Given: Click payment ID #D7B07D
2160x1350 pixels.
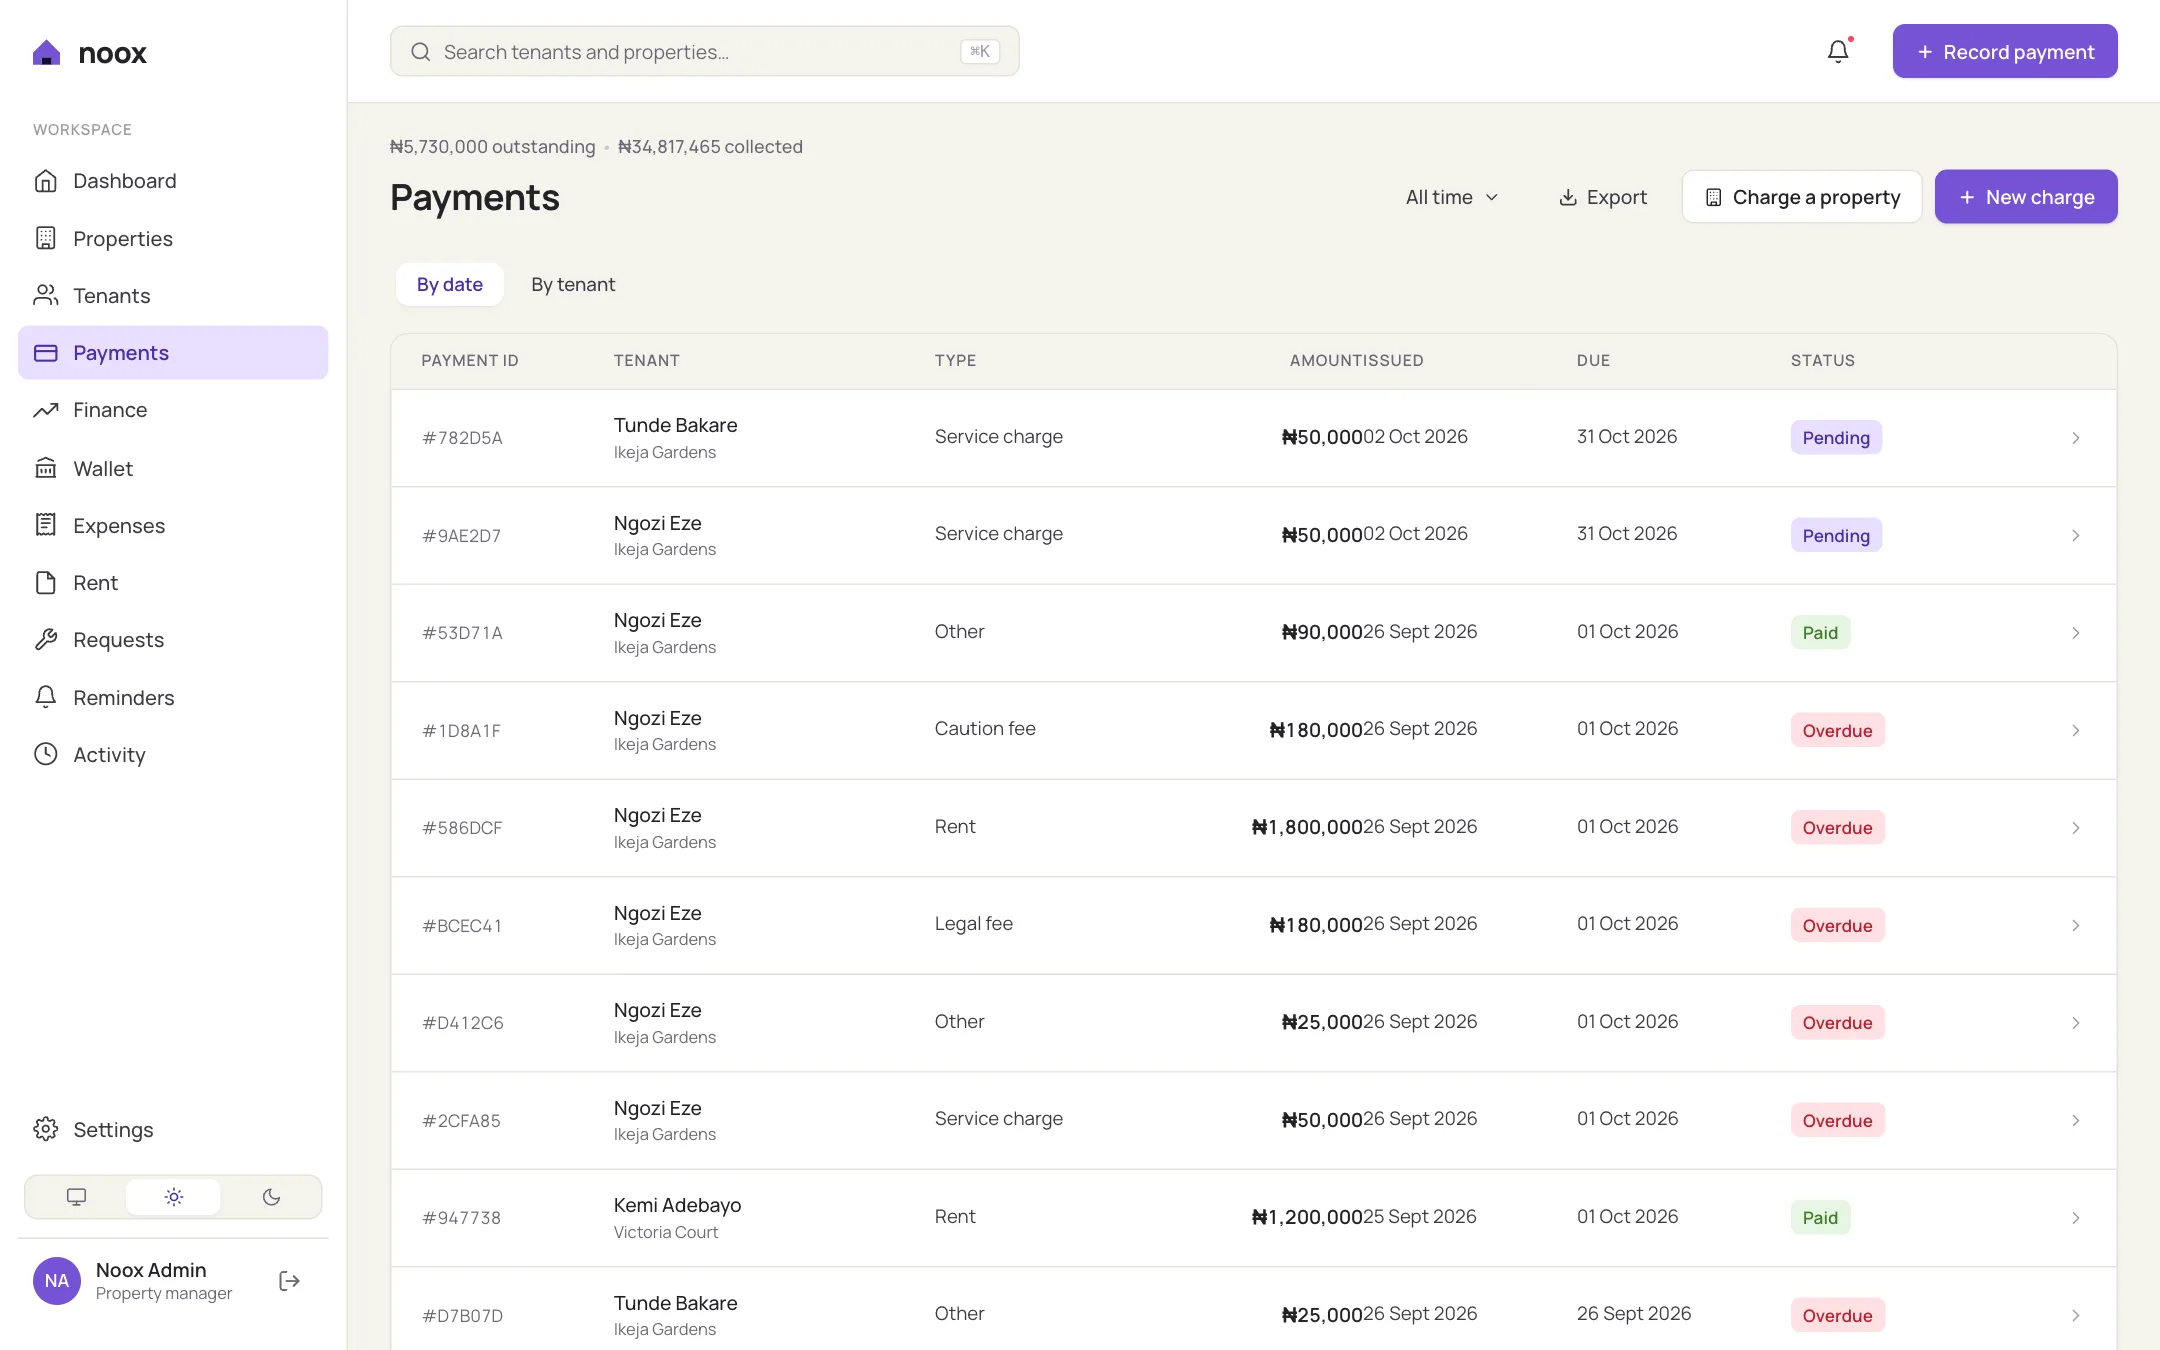Looking at the screenshot, I should pos(462,1316).
